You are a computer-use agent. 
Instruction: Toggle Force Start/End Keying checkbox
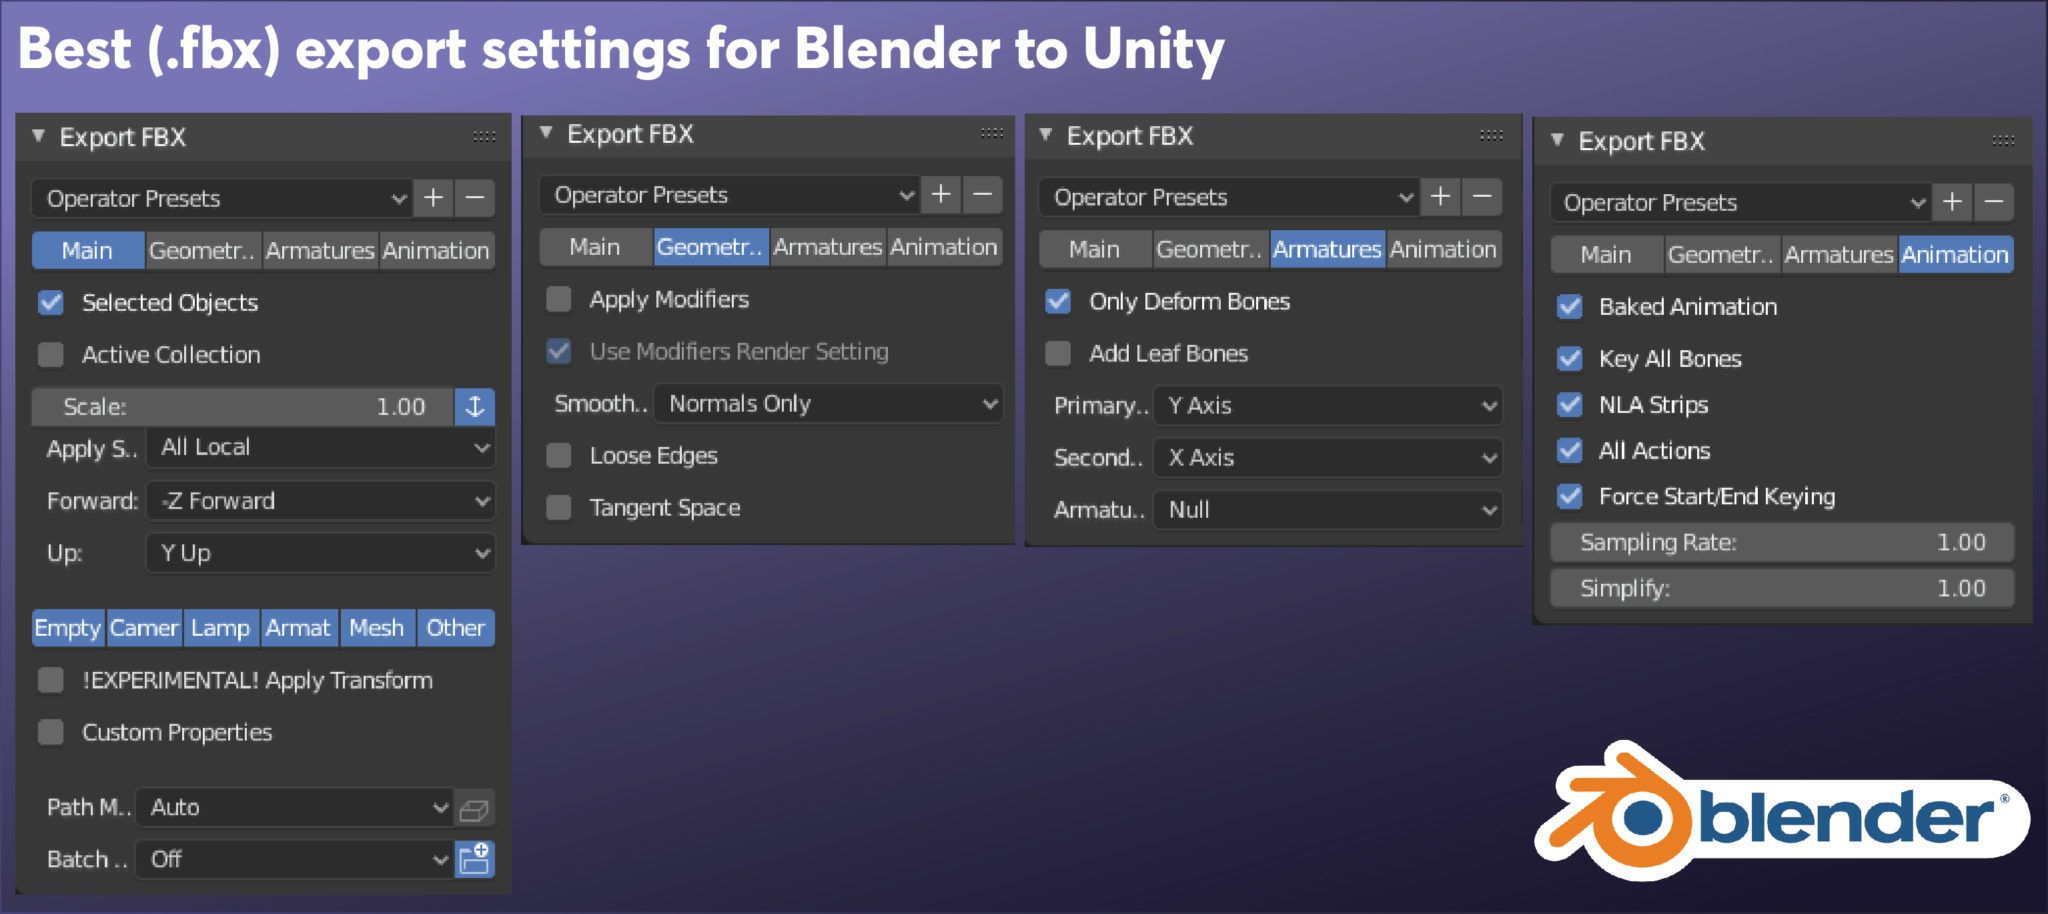[1570, 496]
